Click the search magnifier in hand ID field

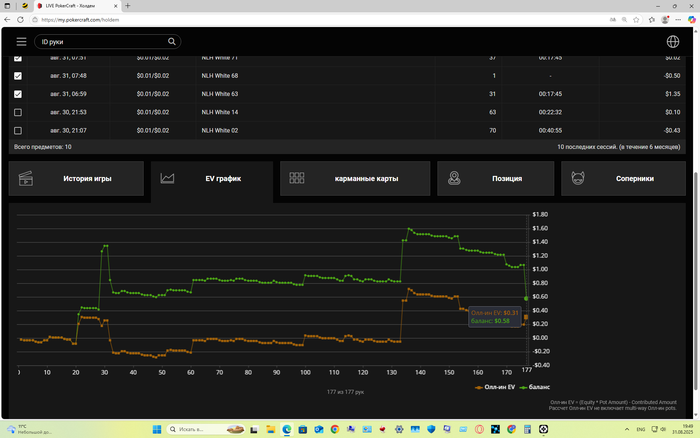171,42
